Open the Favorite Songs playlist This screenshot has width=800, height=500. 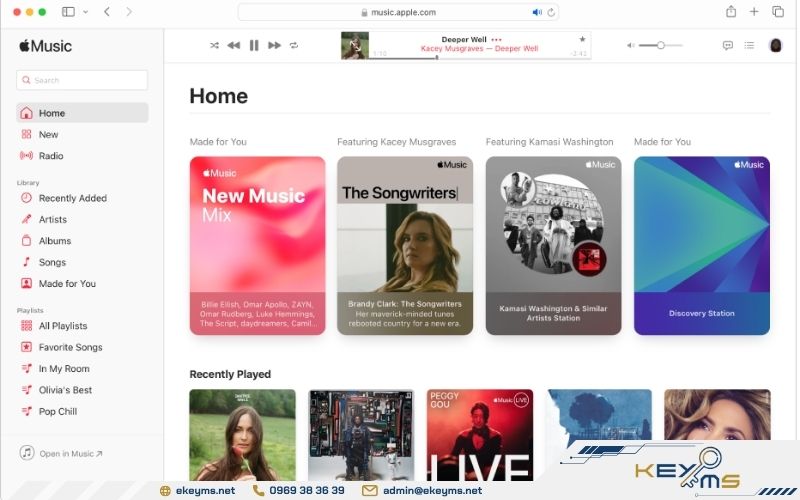(x=82, y=347)
